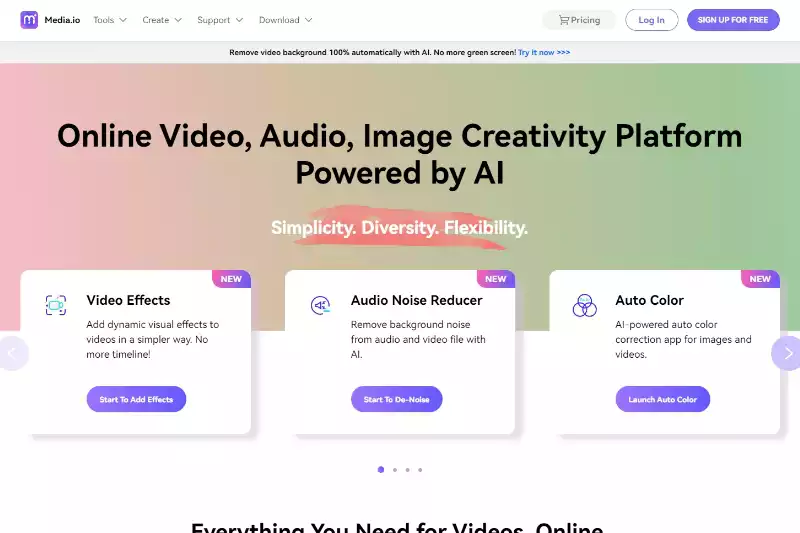
Task: Click the Audio Noise Reducer speaker icon
Action: 320,305
